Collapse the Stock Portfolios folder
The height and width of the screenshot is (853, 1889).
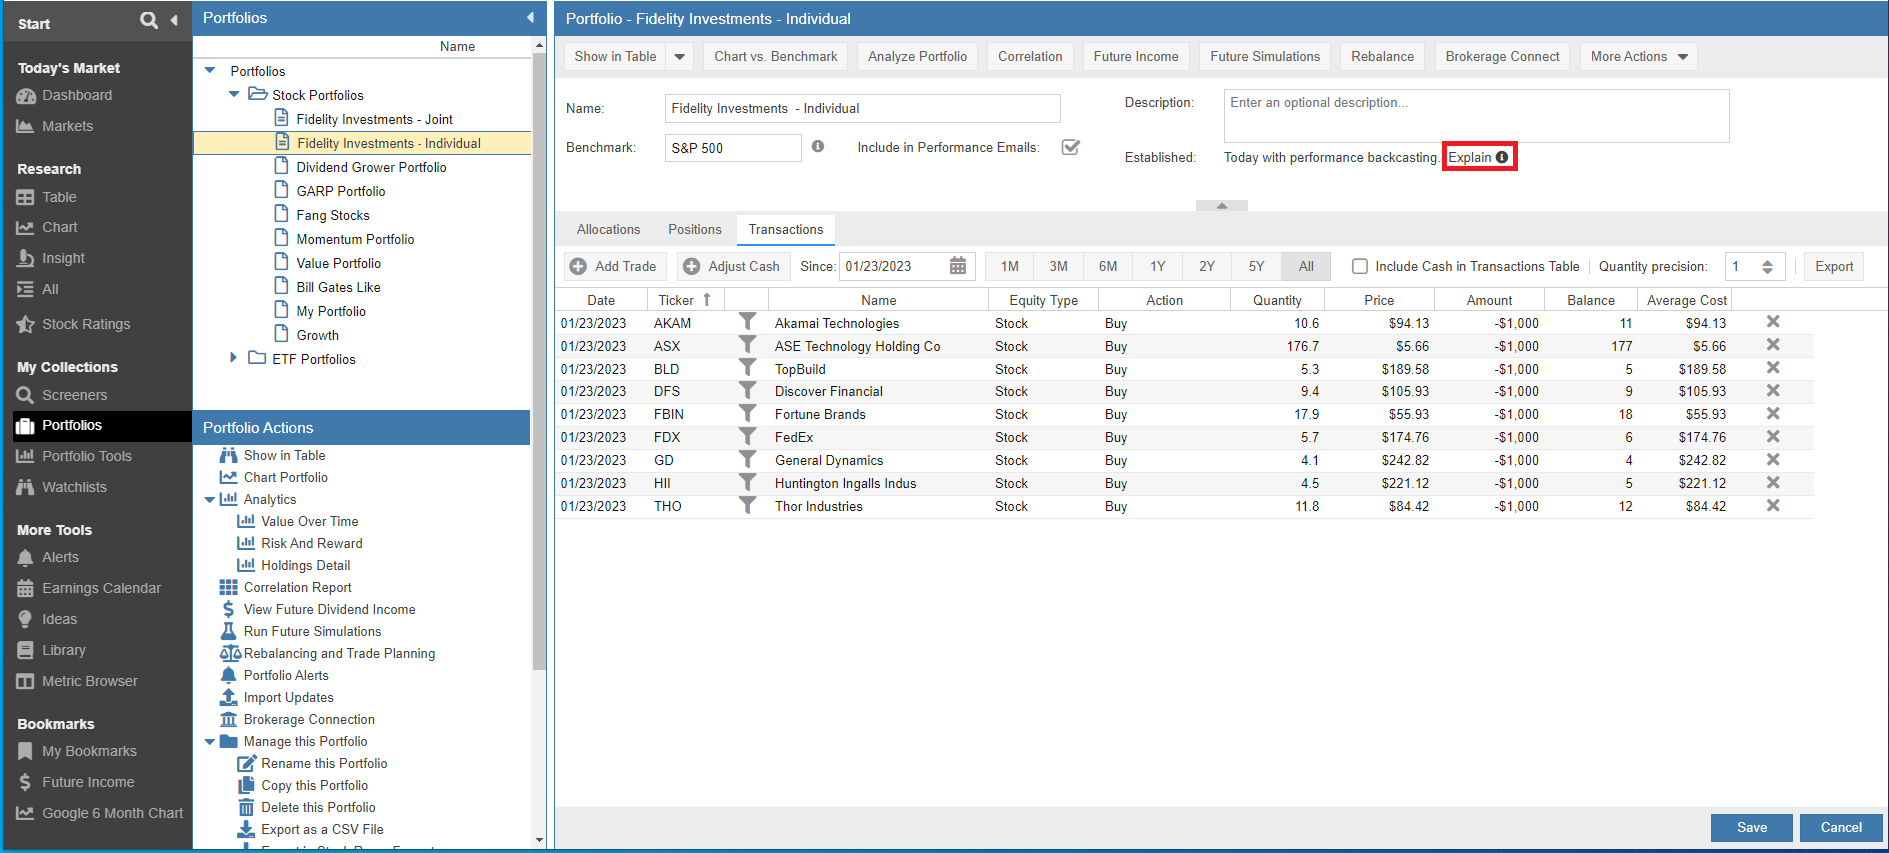[x=234, y=94]
